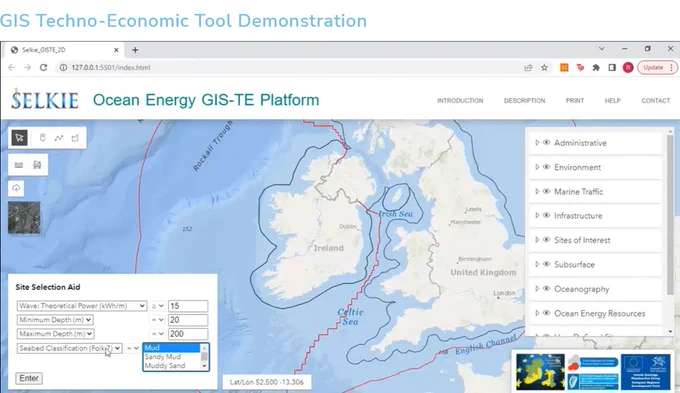Select Muddy Sand in seabed list
Image resolution: width=680 pixels, height=393 pixels.
pyautogui.click(x=172, y=366)
